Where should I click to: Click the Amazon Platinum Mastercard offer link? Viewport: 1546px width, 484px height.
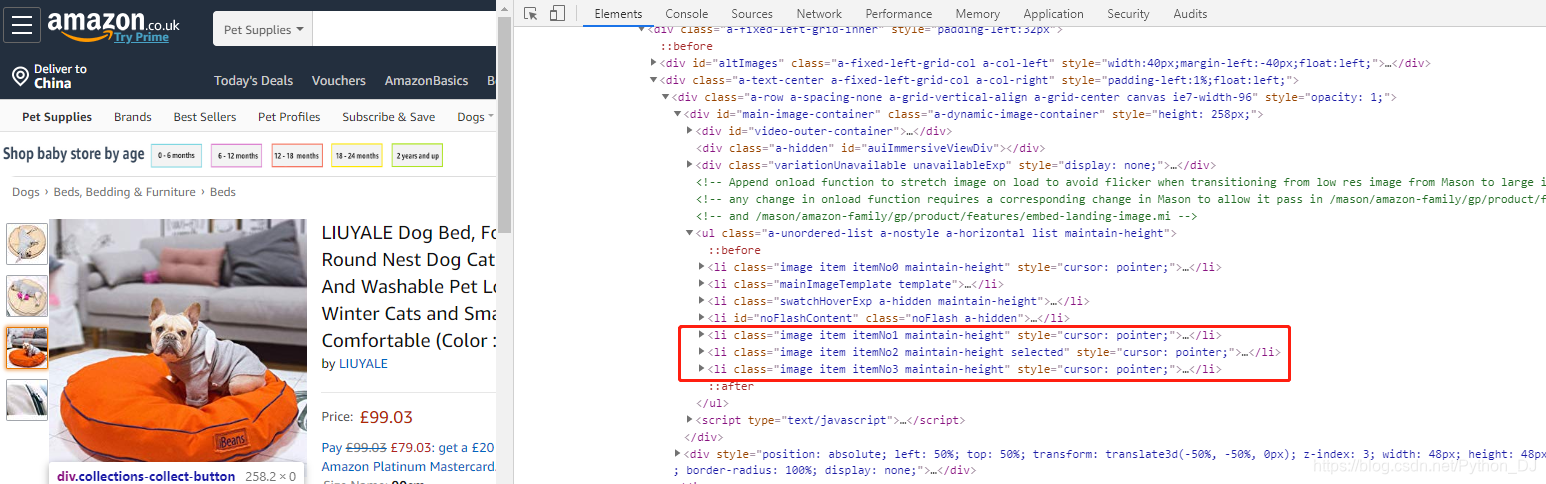tap(409, 466)
